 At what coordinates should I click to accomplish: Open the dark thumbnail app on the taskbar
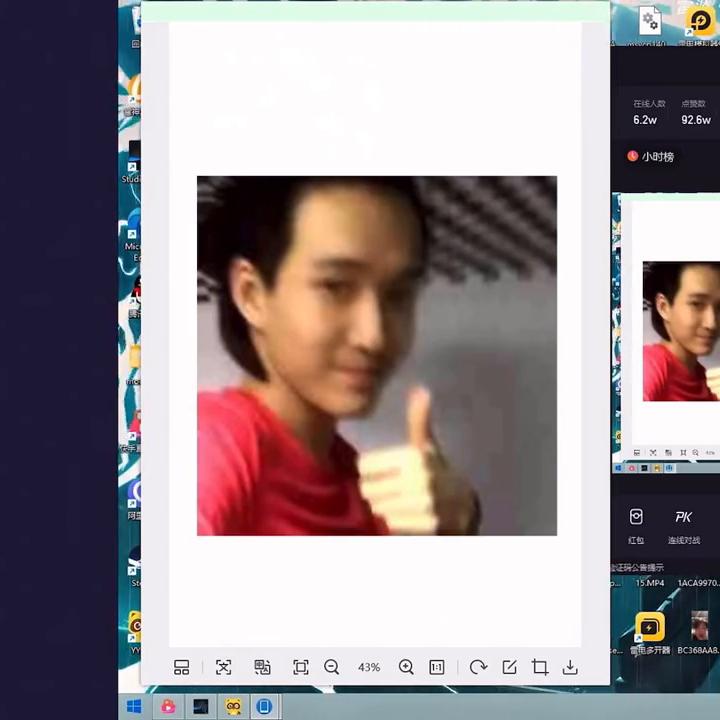tap(201, 706)
